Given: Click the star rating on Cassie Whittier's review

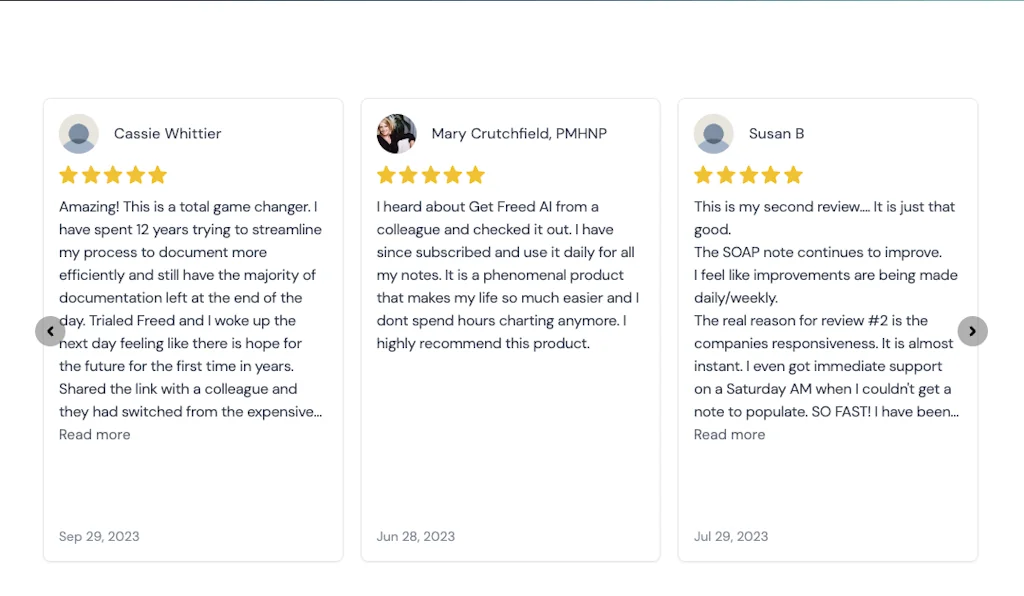Looking at the screenshot, I should point(113,175).
